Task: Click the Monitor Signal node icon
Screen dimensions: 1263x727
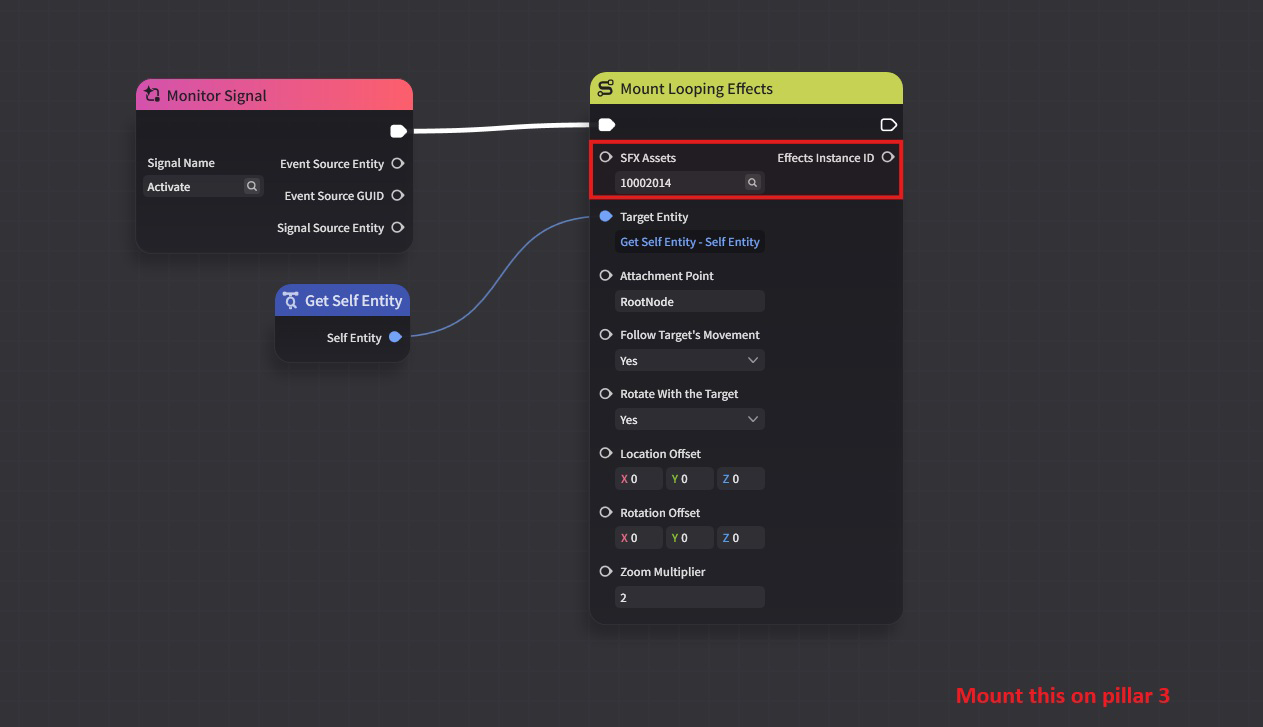Action: tap(152, 95)
